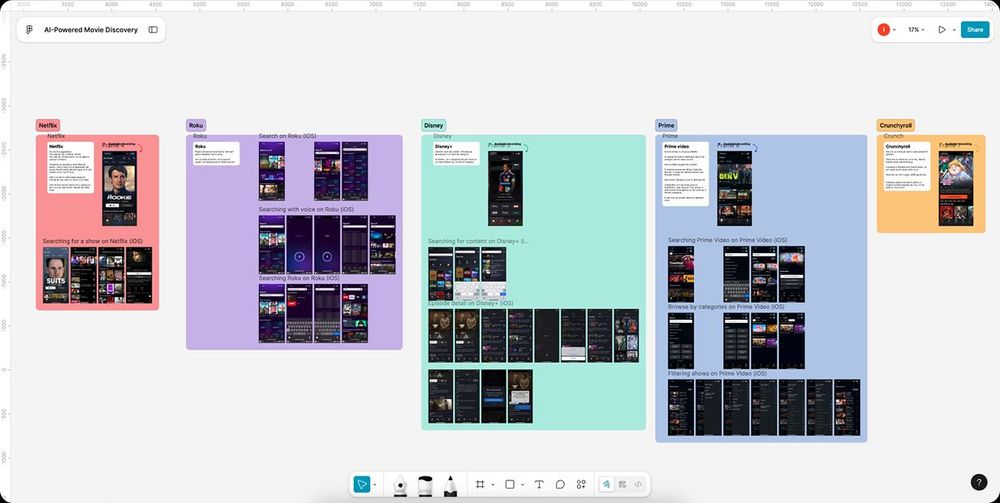Open presentation options arrow beside play
1000x503 pixels.
pyautogui.click(x=954, y=30)
